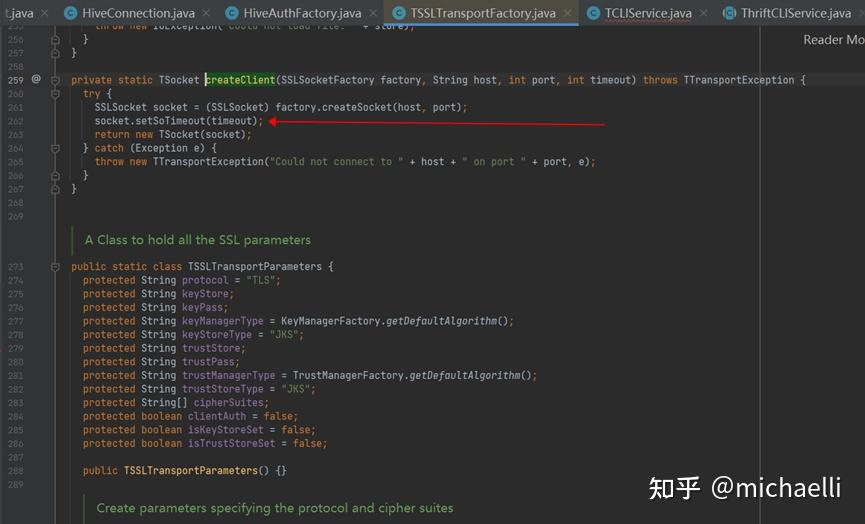Click the ThriftCLIService.java class file icon
The height and width of the screenshot is (524, 865).
[730, 13]
